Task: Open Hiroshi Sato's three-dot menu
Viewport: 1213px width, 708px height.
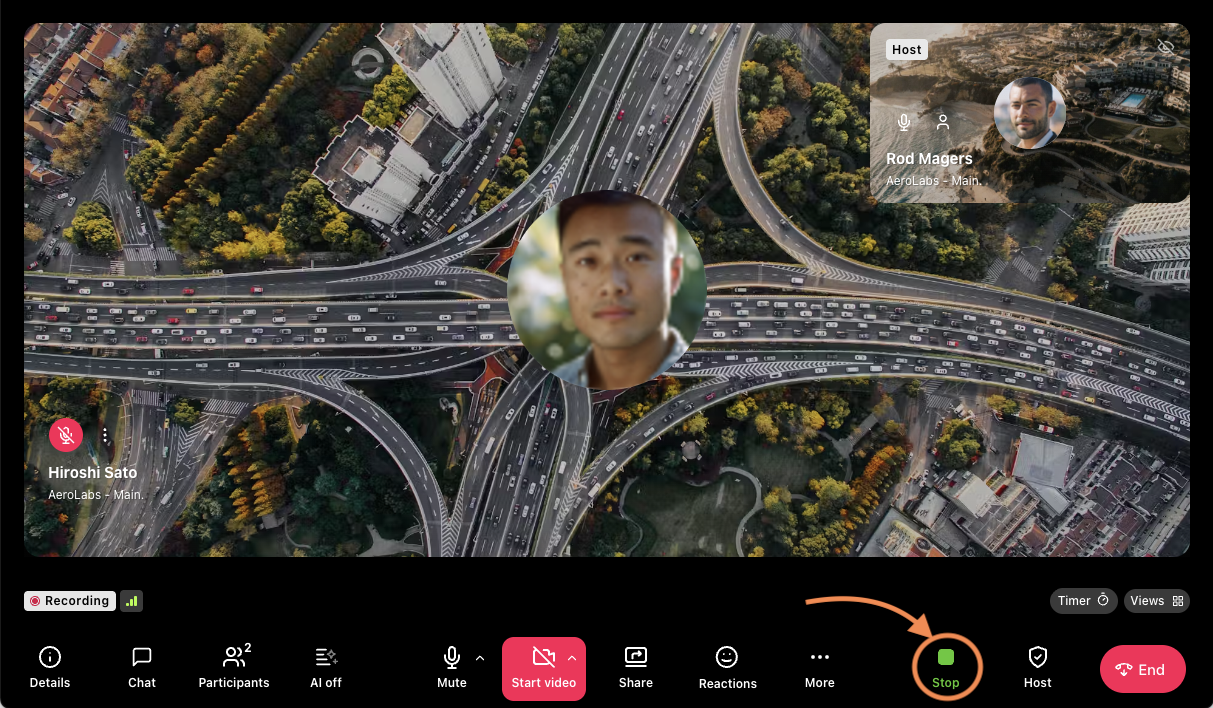Action: coord(105,435)
